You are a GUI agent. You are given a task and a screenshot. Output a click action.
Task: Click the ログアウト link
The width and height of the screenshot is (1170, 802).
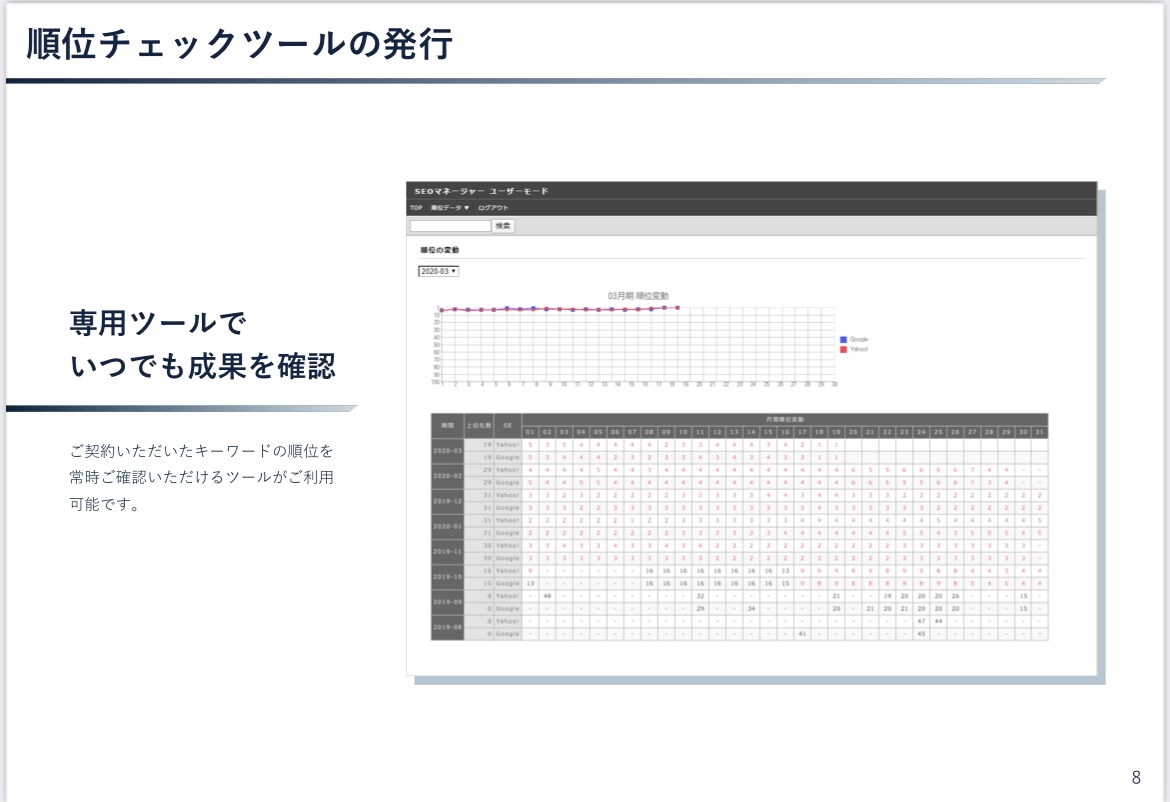pyautogui.click(x=492, y=207)
